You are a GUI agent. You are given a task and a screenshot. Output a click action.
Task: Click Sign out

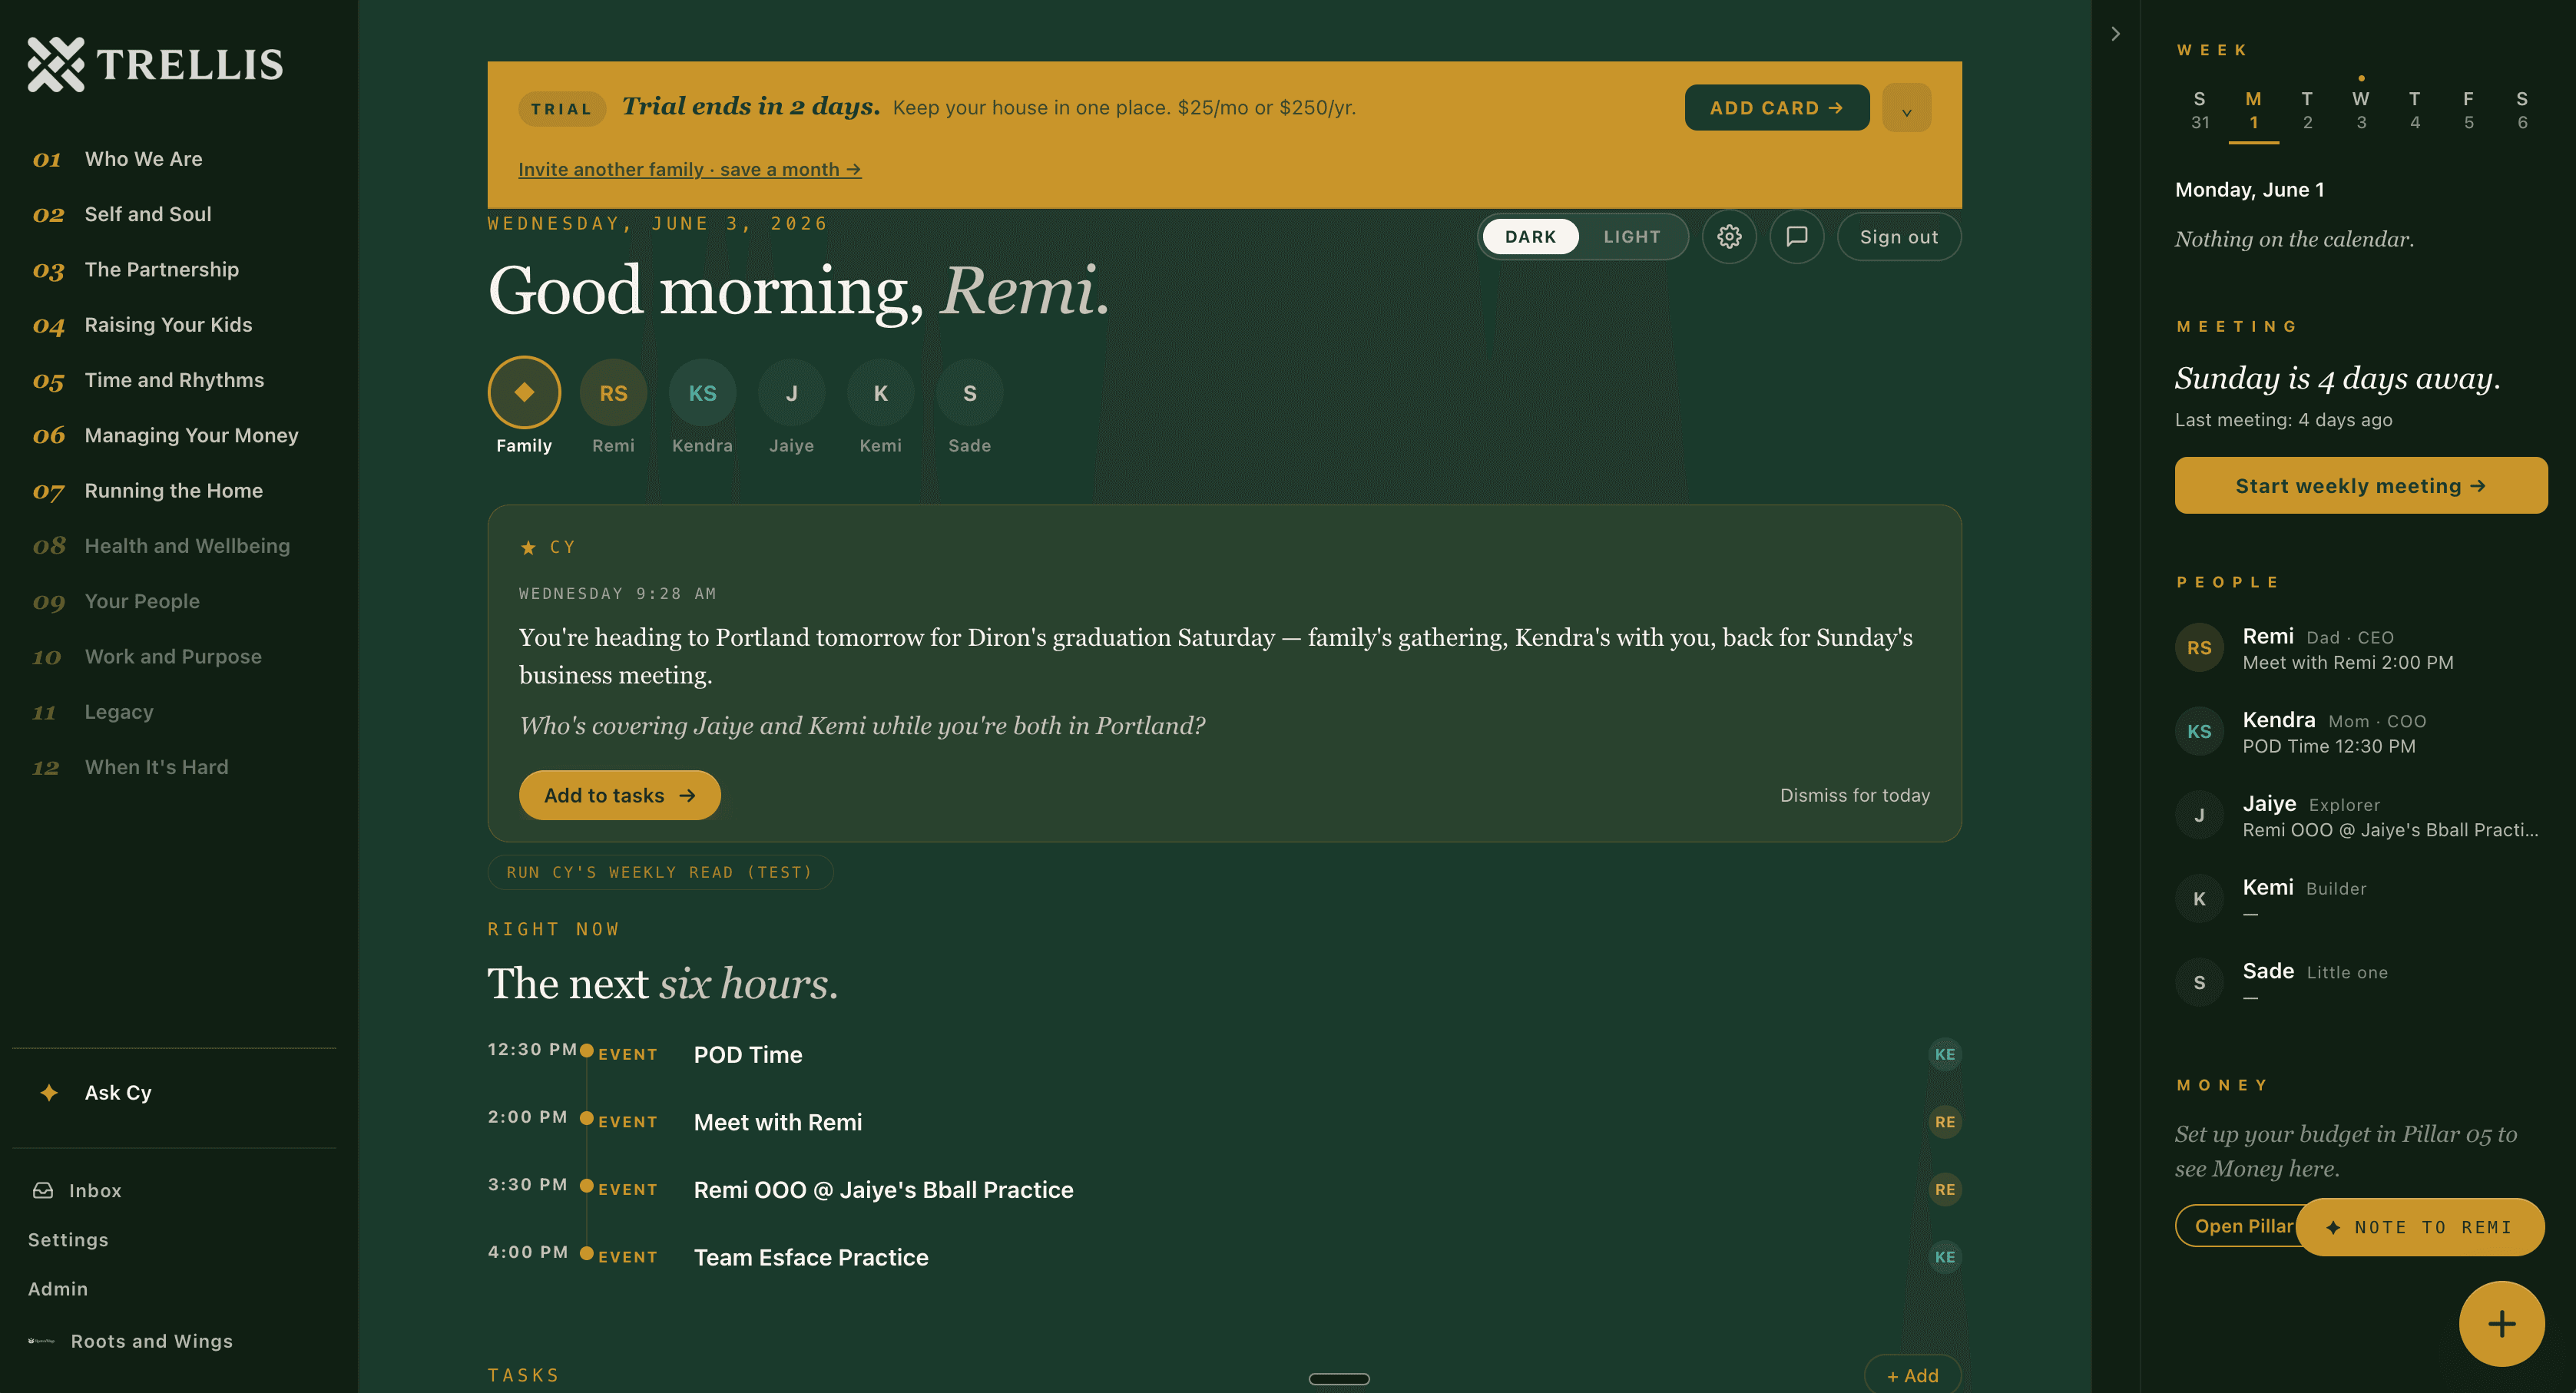tap(1898, 237)
